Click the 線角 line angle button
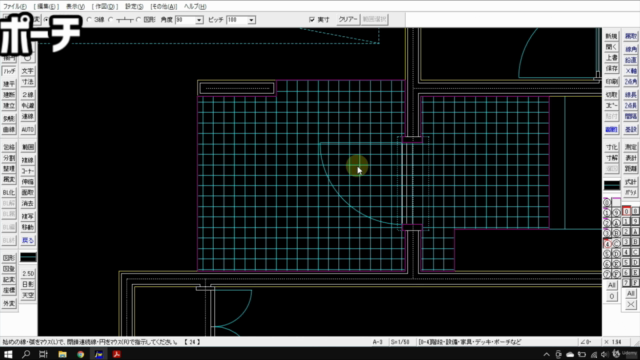640x360 pixels. pos(631,49)
